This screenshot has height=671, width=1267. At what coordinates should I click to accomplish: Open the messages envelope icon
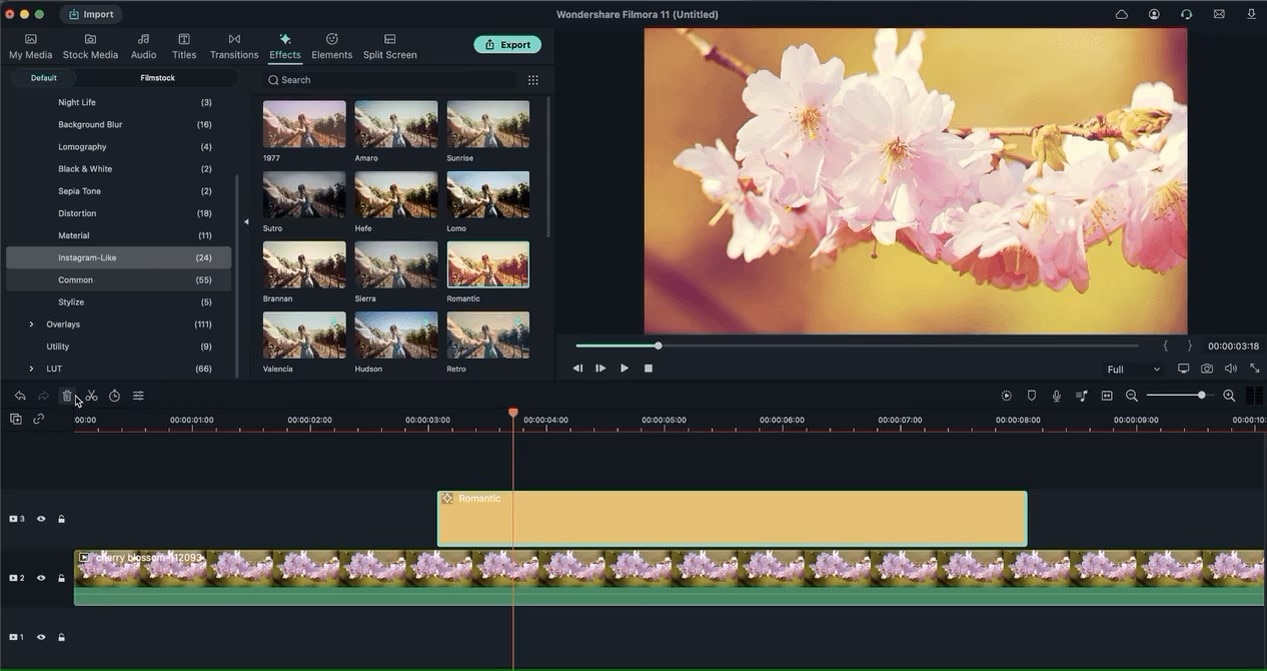pos(1219,14)
